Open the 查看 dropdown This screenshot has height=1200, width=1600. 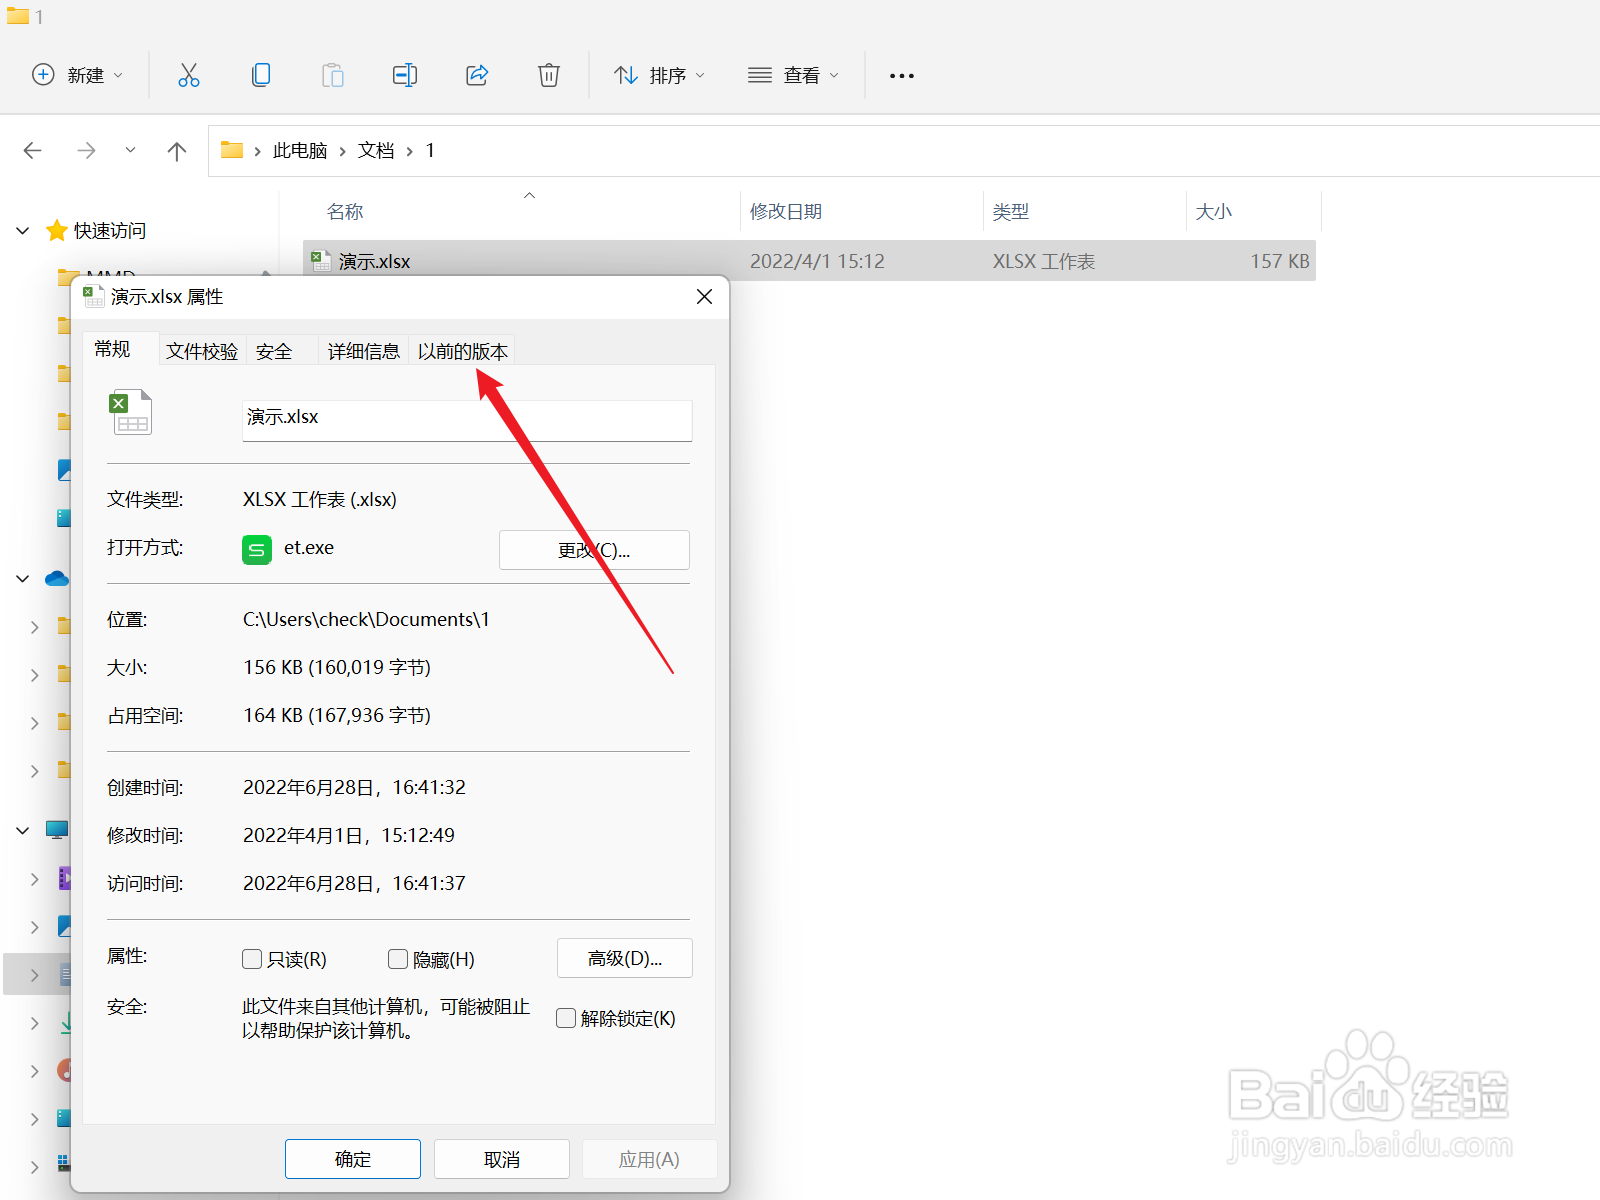click(793, 74)
